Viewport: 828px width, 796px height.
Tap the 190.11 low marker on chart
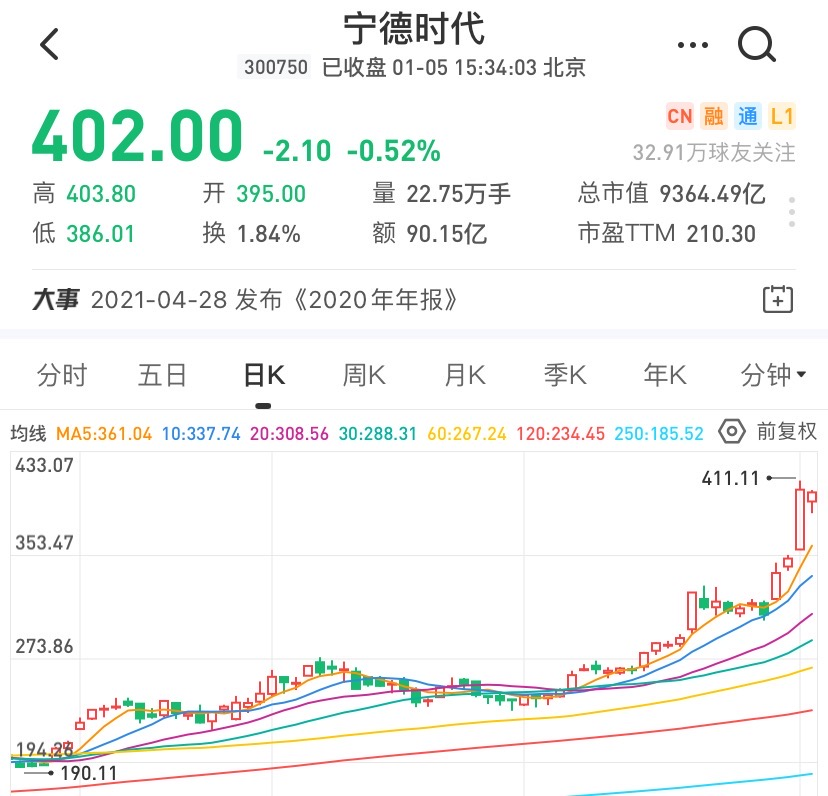tap(88, 773)
